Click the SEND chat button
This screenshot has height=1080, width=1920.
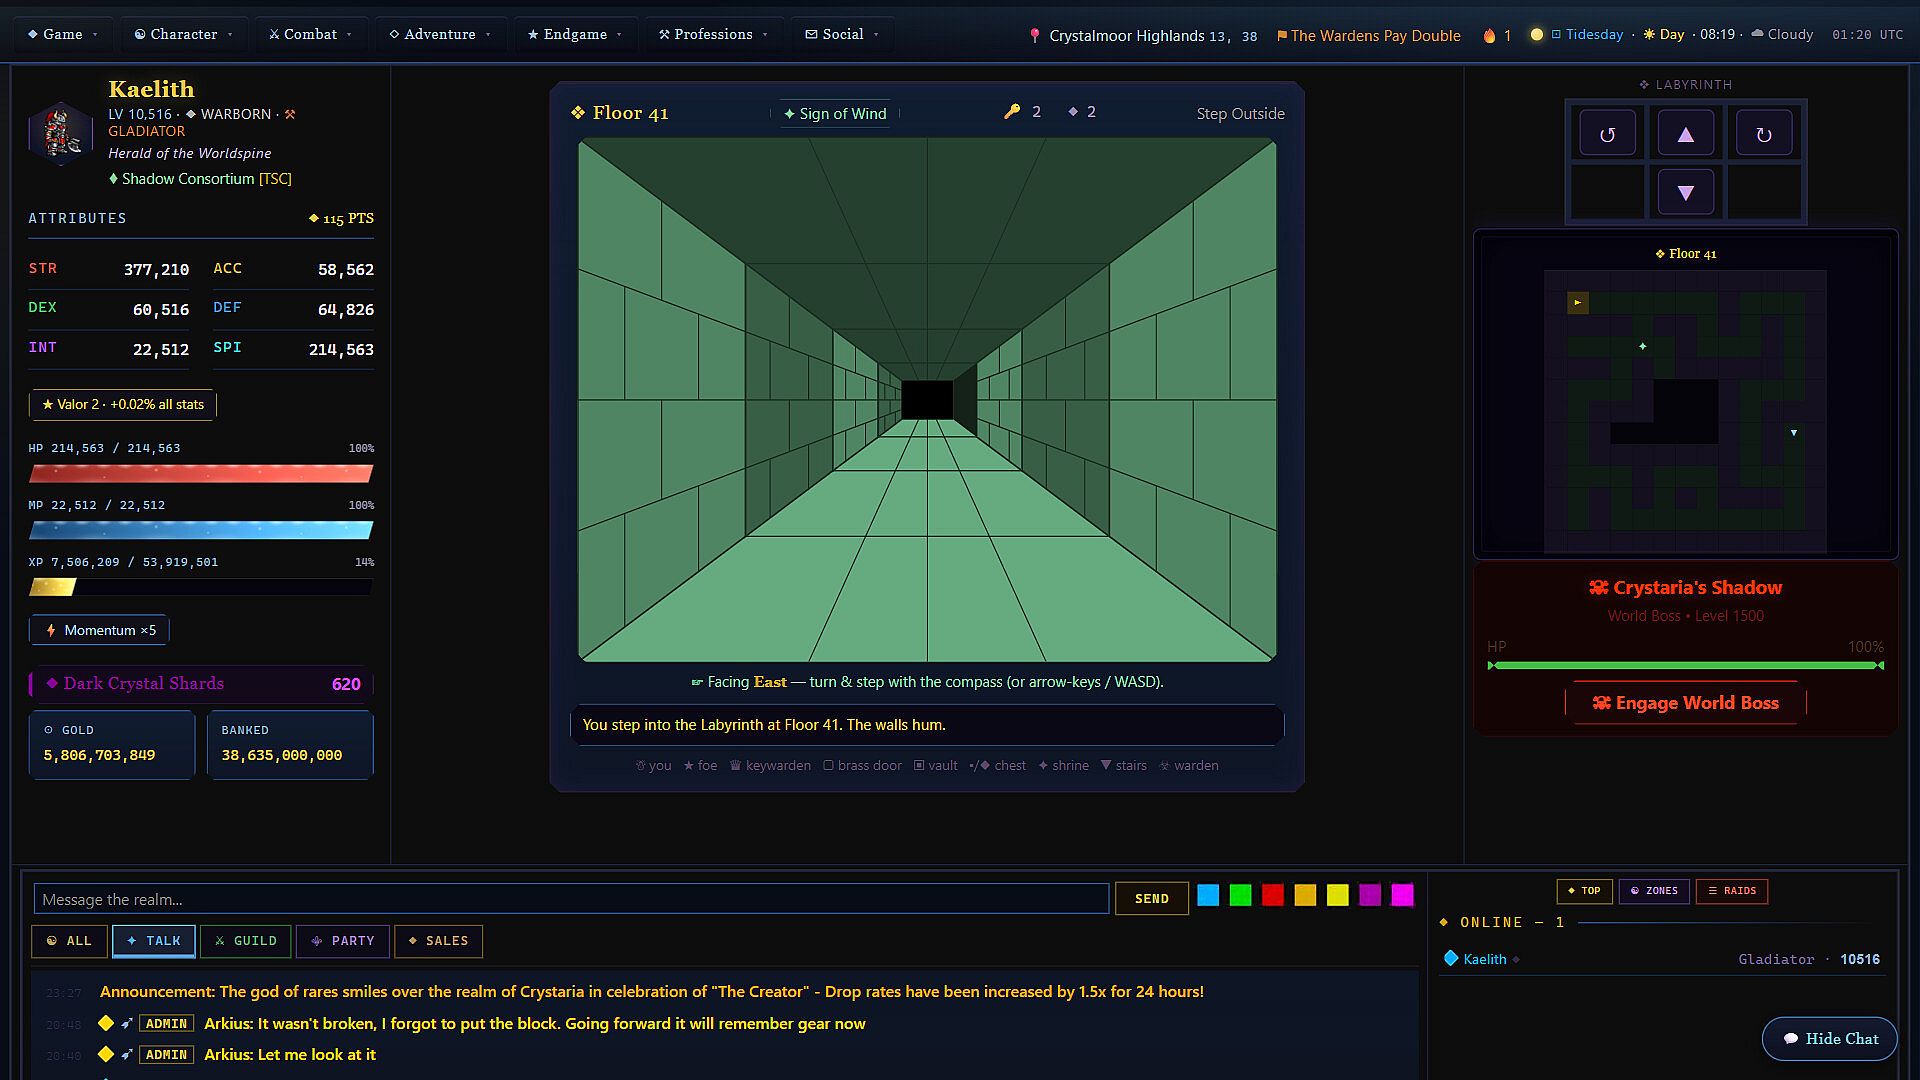tap(1152, 899)
